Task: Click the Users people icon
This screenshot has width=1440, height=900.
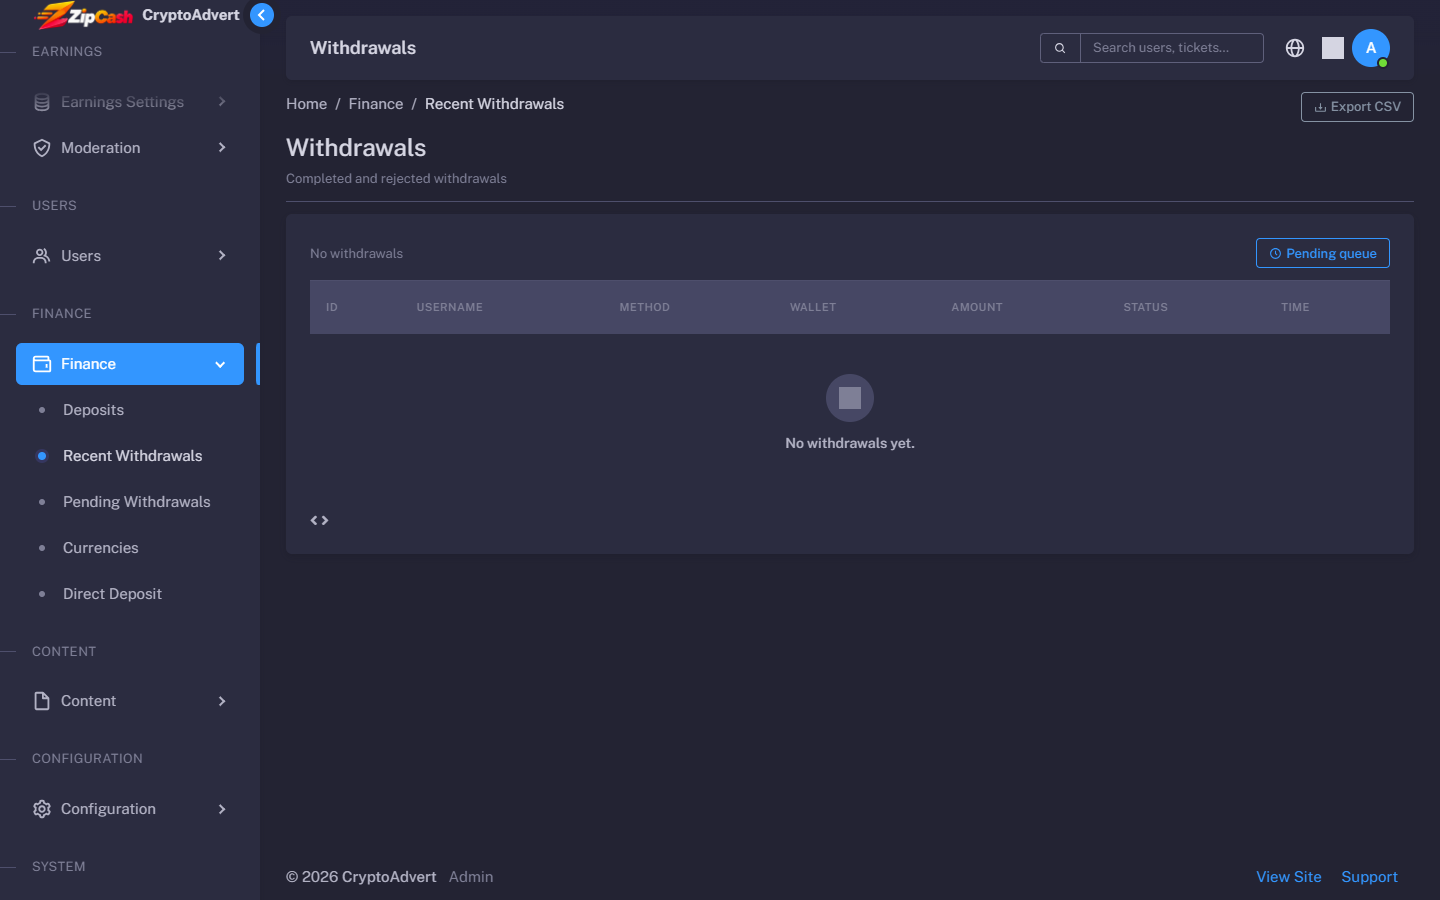Action: point(42,256)
